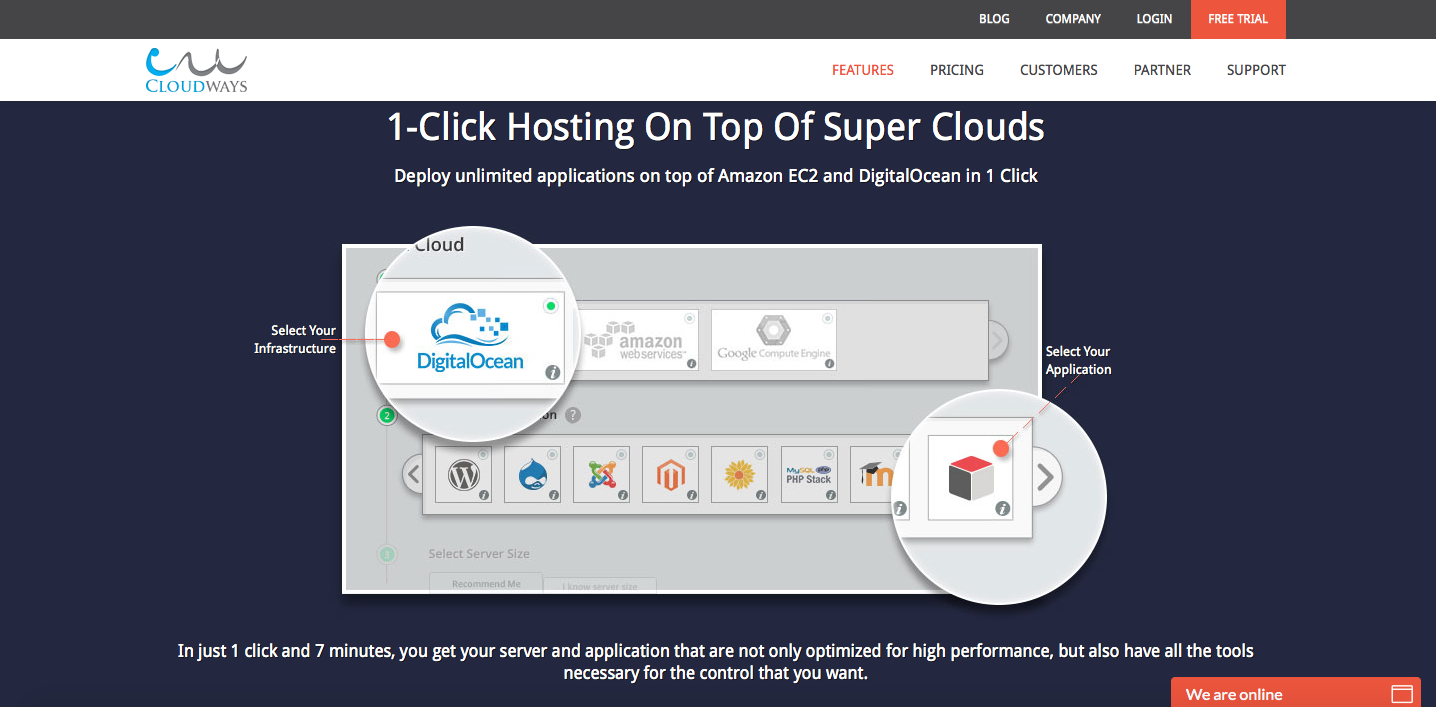Choose the MySQL PHP Stack icon
Viewport: 1436px width, 707px height.
[x=808, y=475]
